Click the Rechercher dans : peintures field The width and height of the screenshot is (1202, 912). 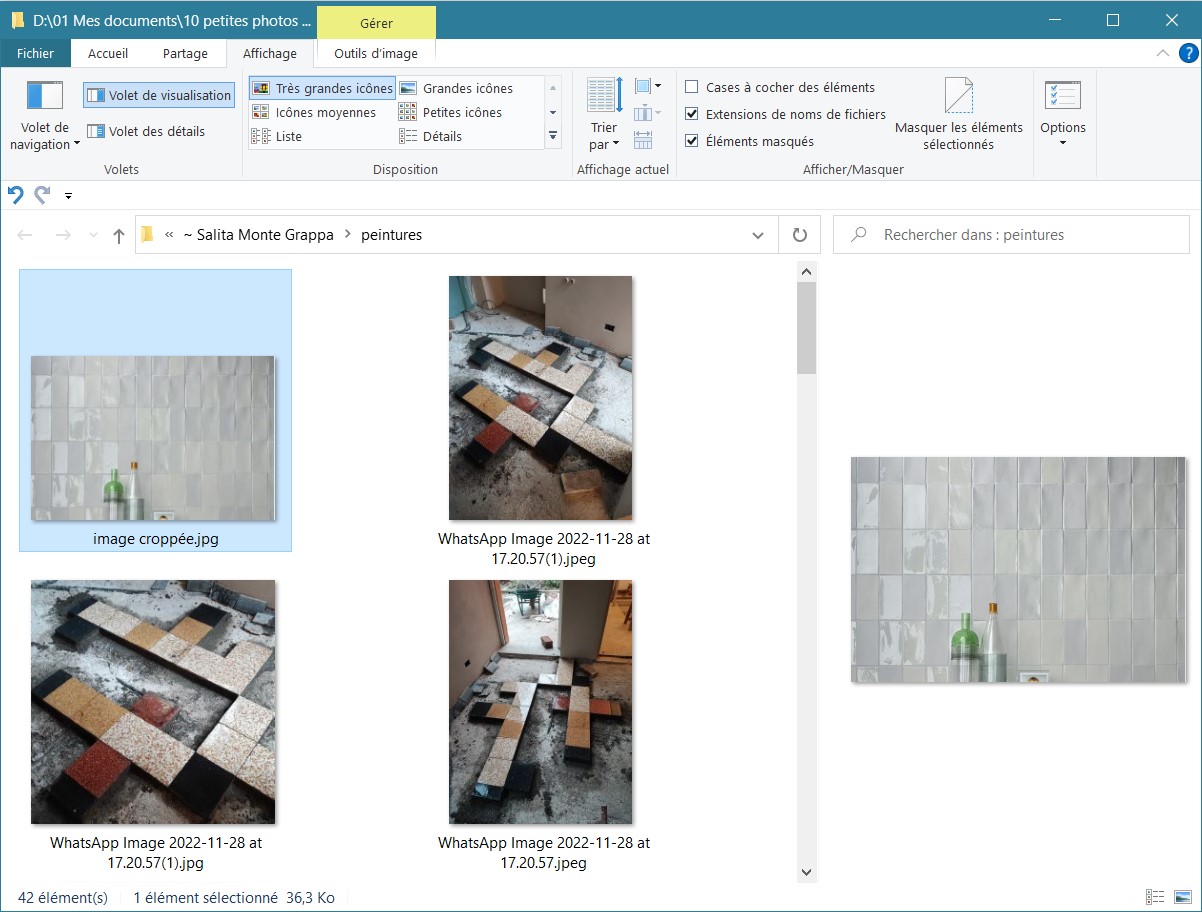[1011, 235]
